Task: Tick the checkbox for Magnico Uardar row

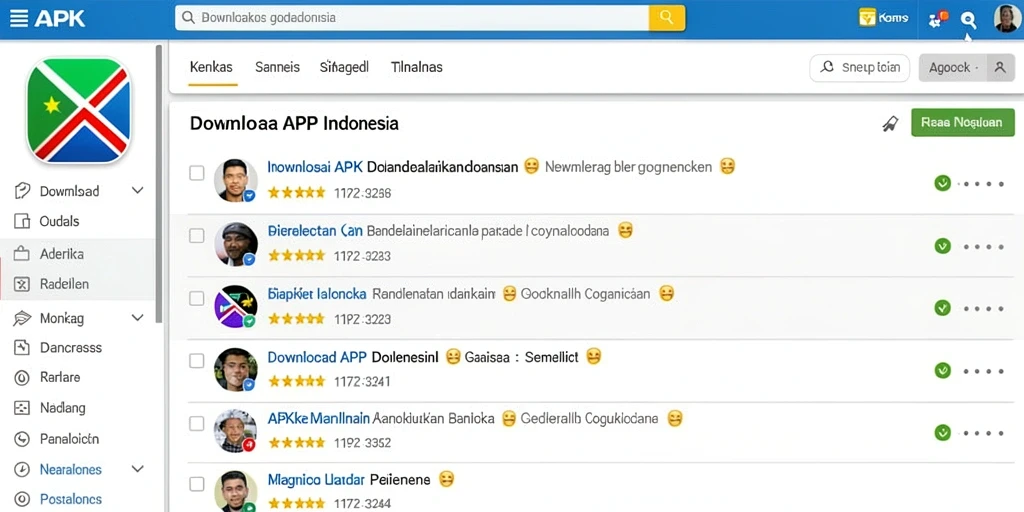Action: tap(197, 484)
